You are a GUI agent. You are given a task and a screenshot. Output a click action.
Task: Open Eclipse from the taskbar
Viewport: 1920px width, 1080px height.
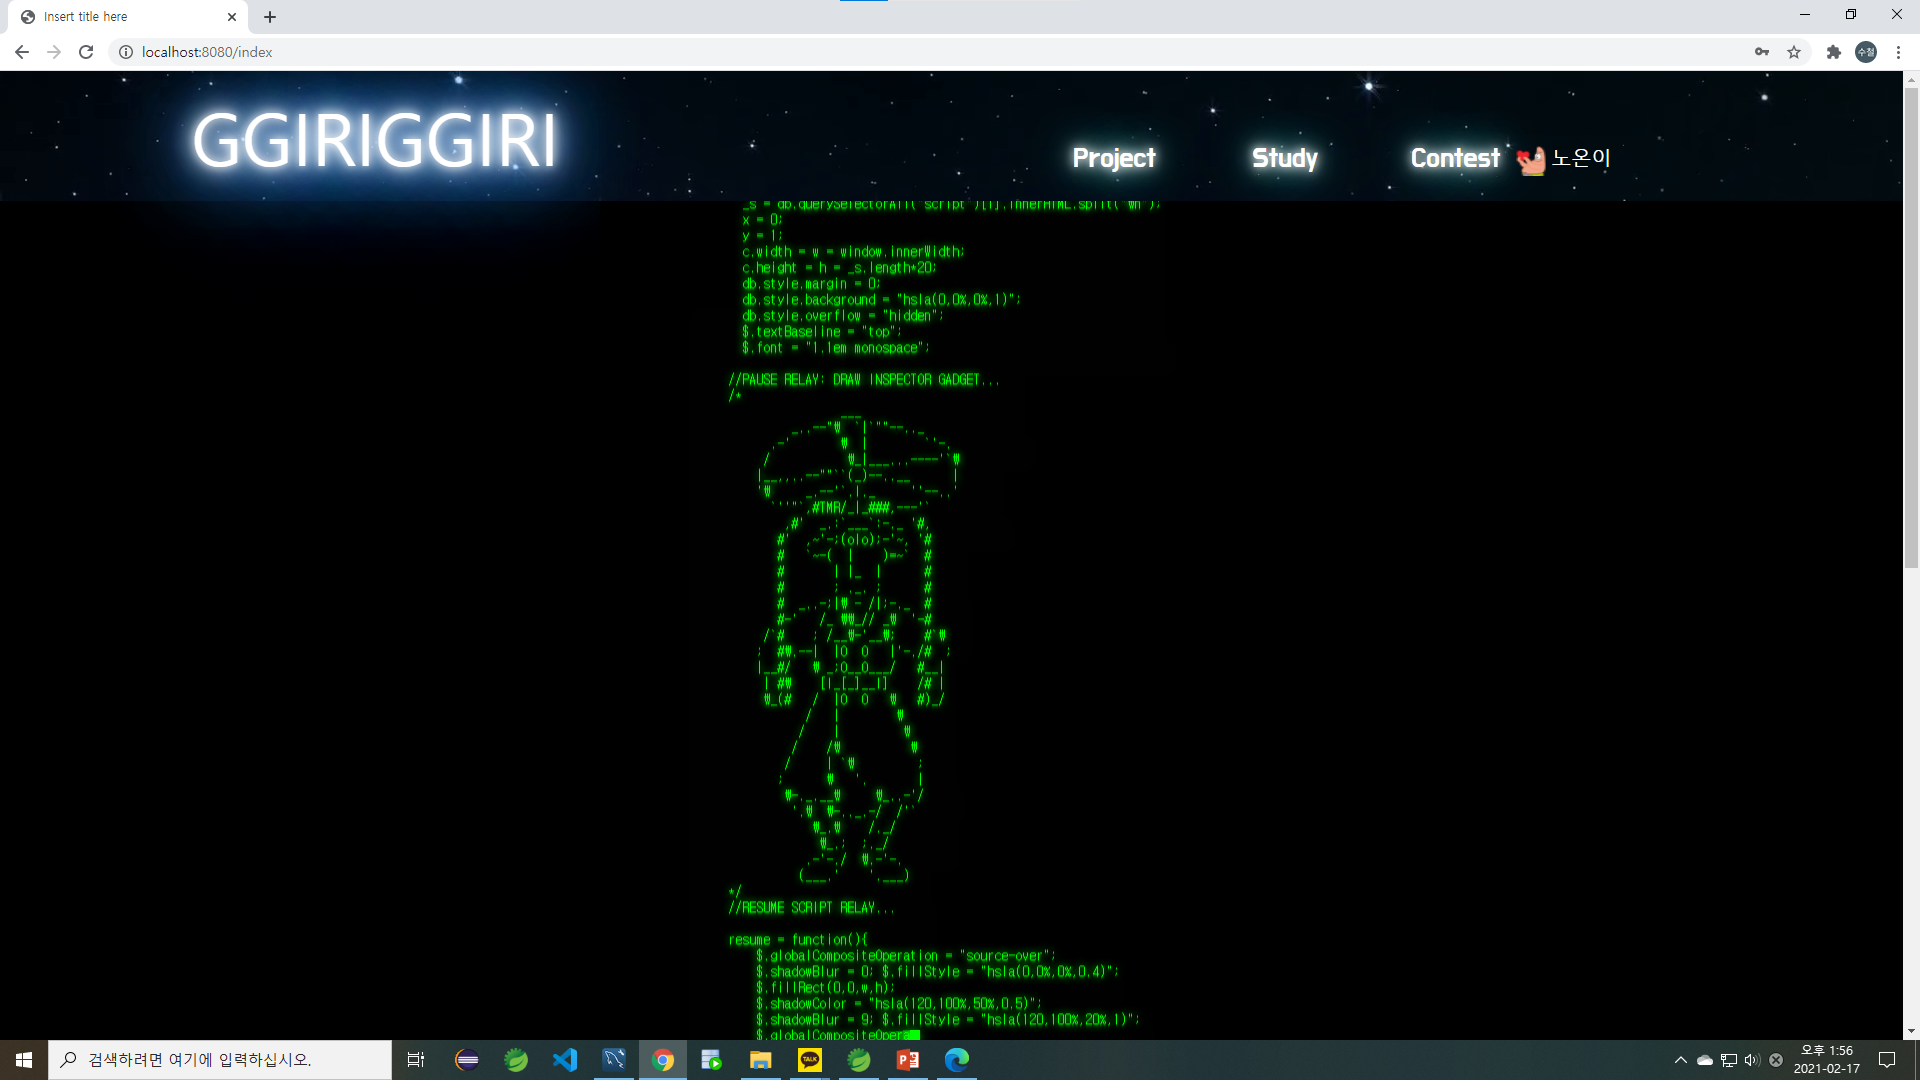pyautogui.click(x=466, y=1059)
